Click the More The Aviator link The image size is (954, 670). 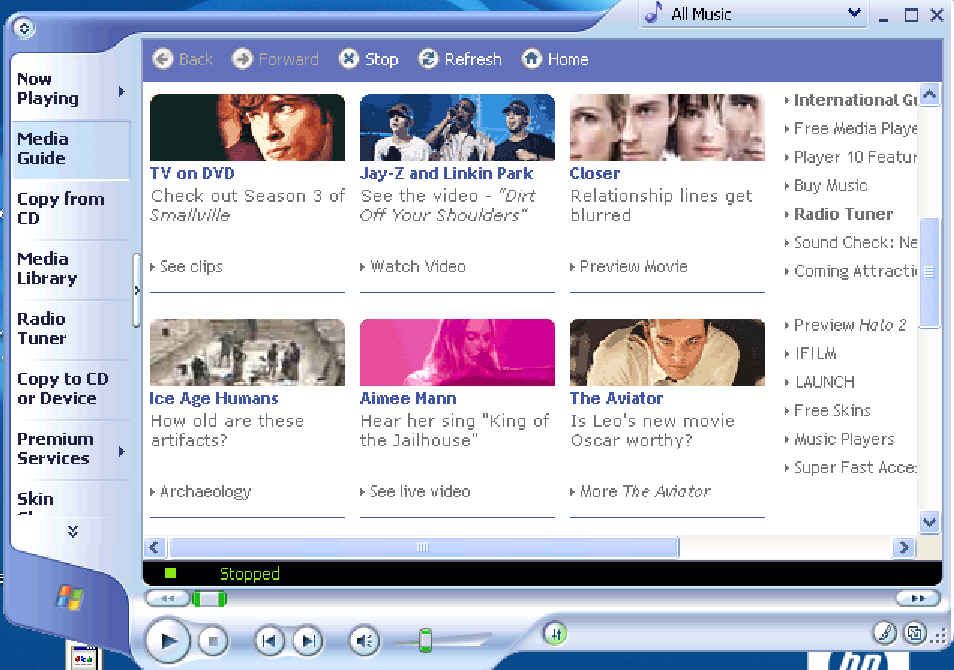tap(645, 492)
